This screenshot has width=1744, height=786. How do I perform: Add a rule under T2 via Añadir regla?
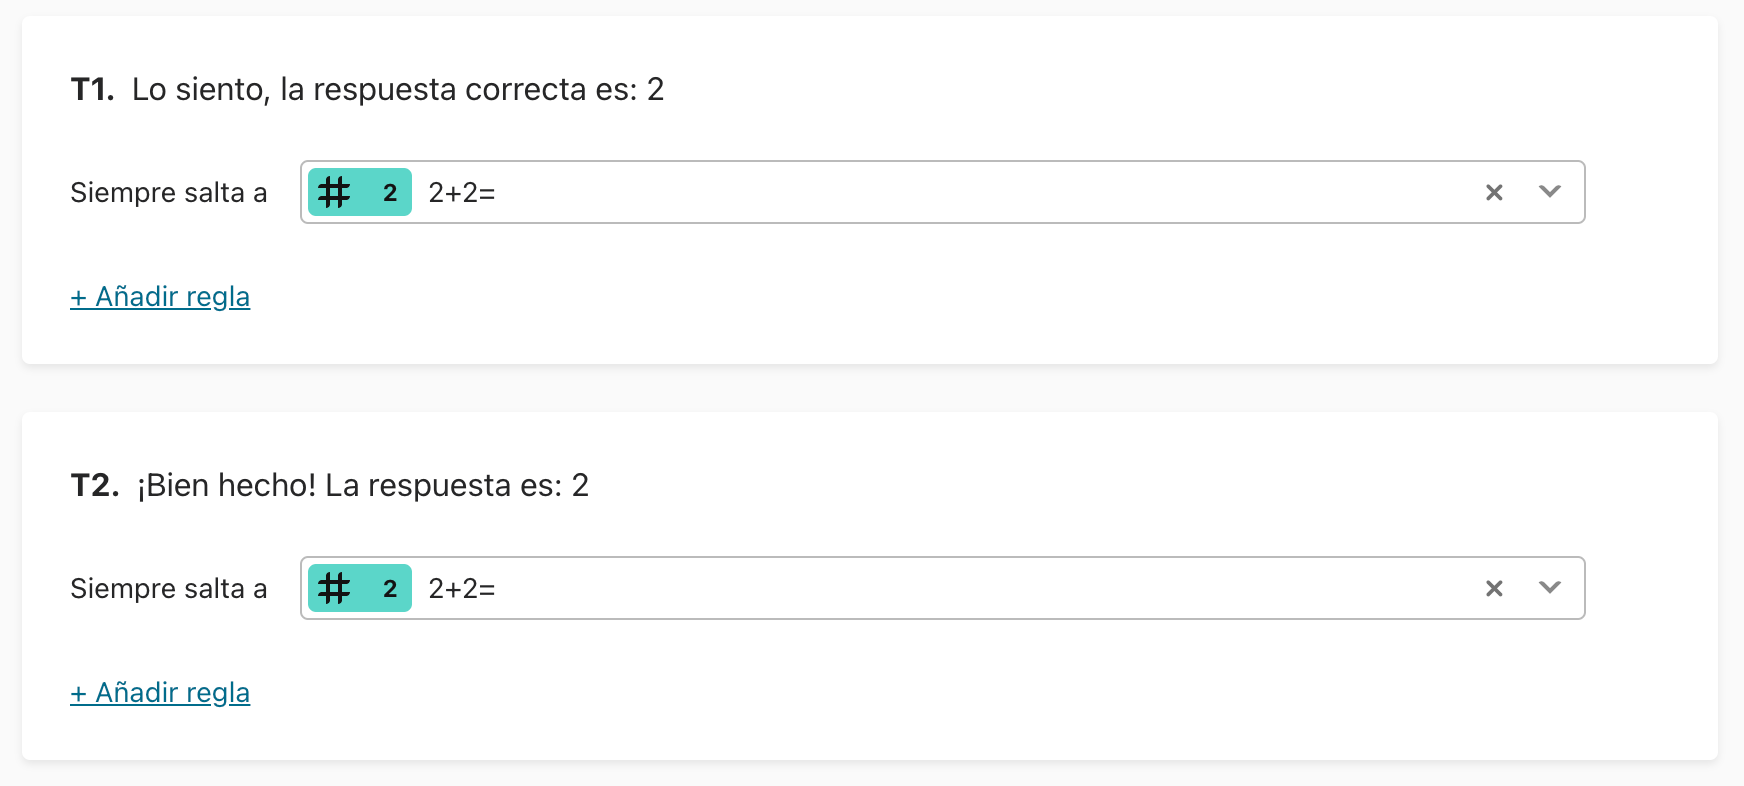(x=160, y=693)
